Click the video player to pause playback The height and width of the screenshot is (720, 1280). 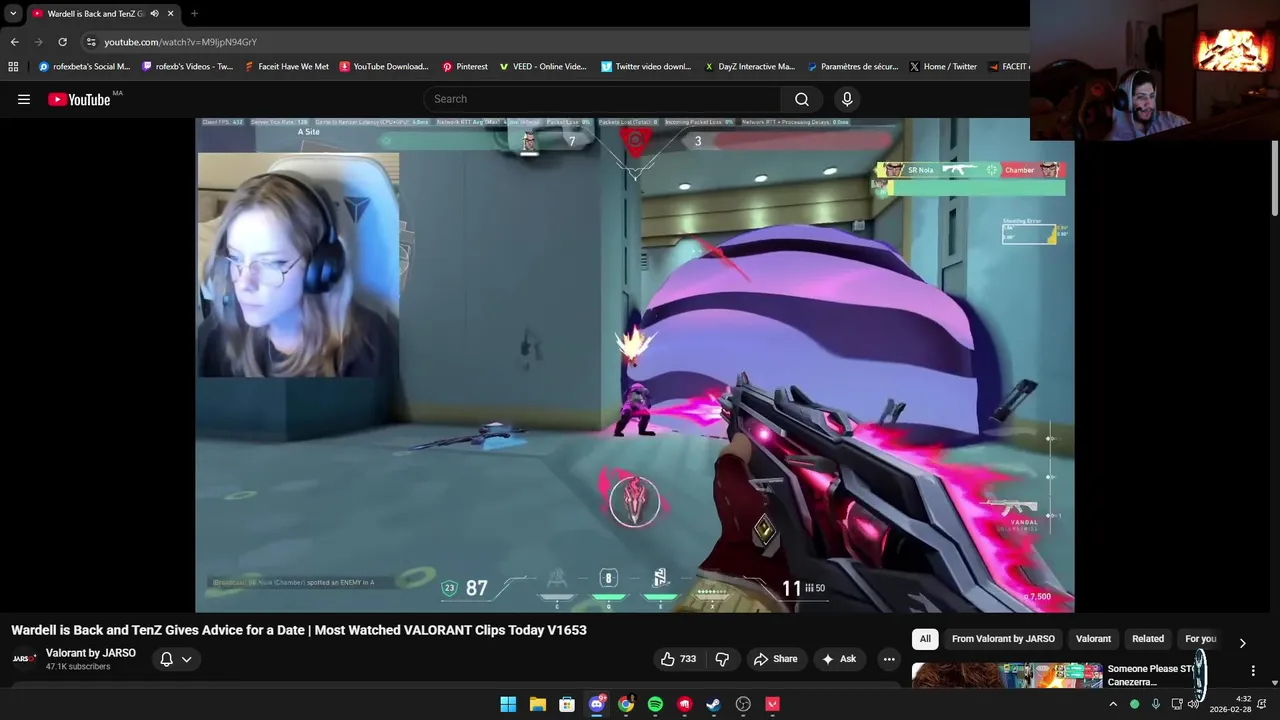(634, 365)
